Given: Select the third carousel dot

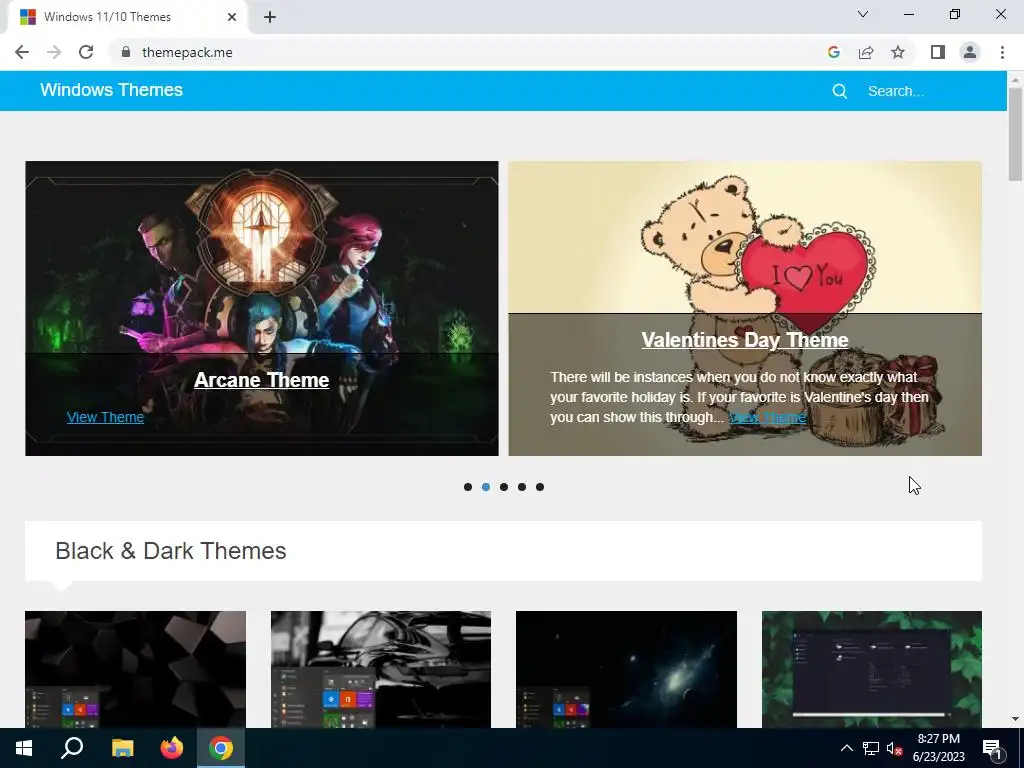Looking at the screenshot, I should click(x=504, y=487).
